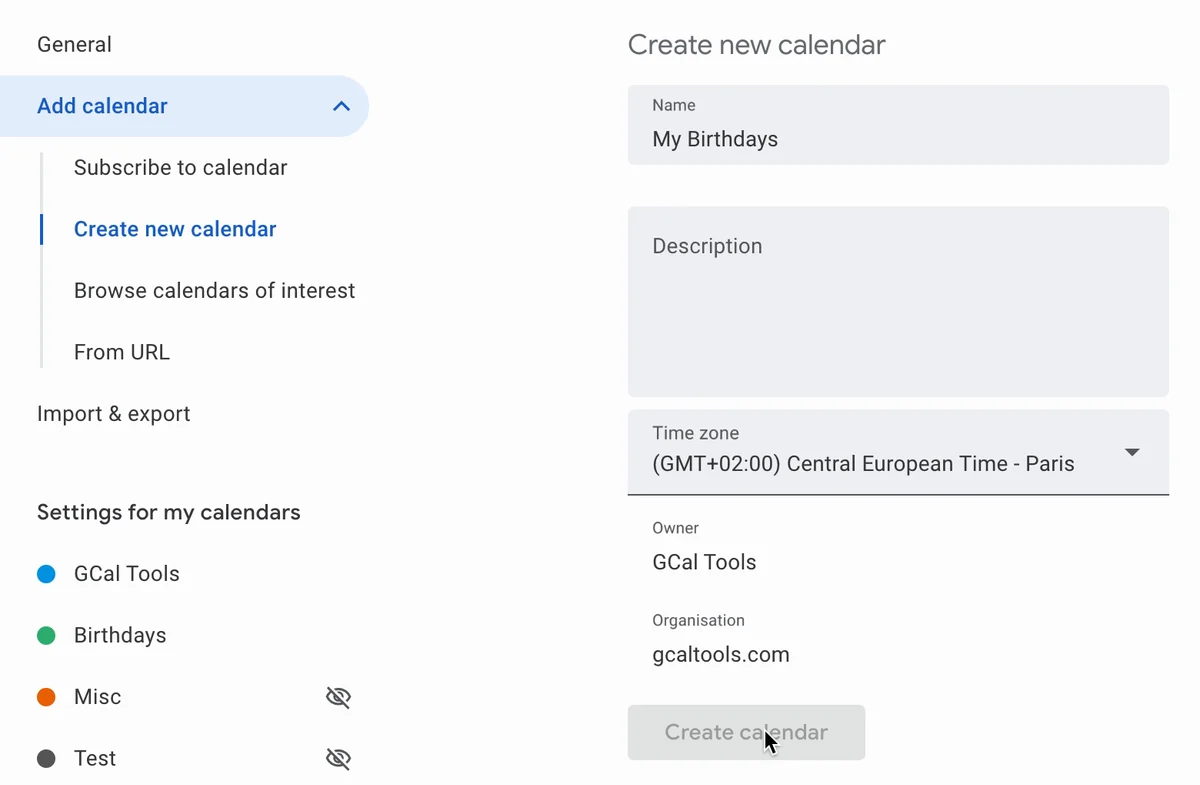Toggle visibility eye icon for Misc calendar
This screenshot has width=1200, height=785.
(339, 697)
